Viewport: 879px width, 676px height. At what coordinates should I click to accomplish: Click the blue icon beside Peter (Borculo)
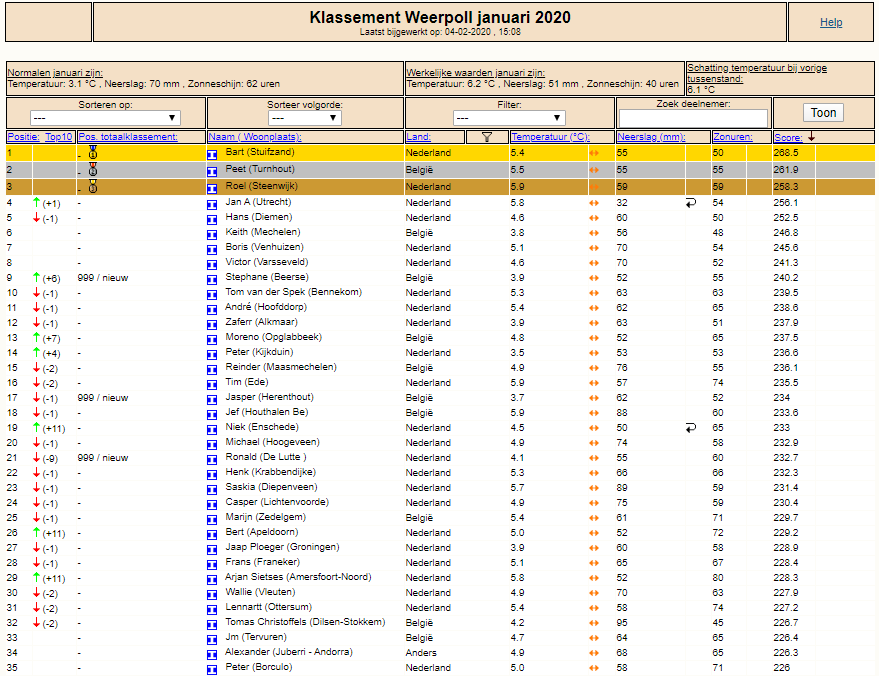(212, 670)
